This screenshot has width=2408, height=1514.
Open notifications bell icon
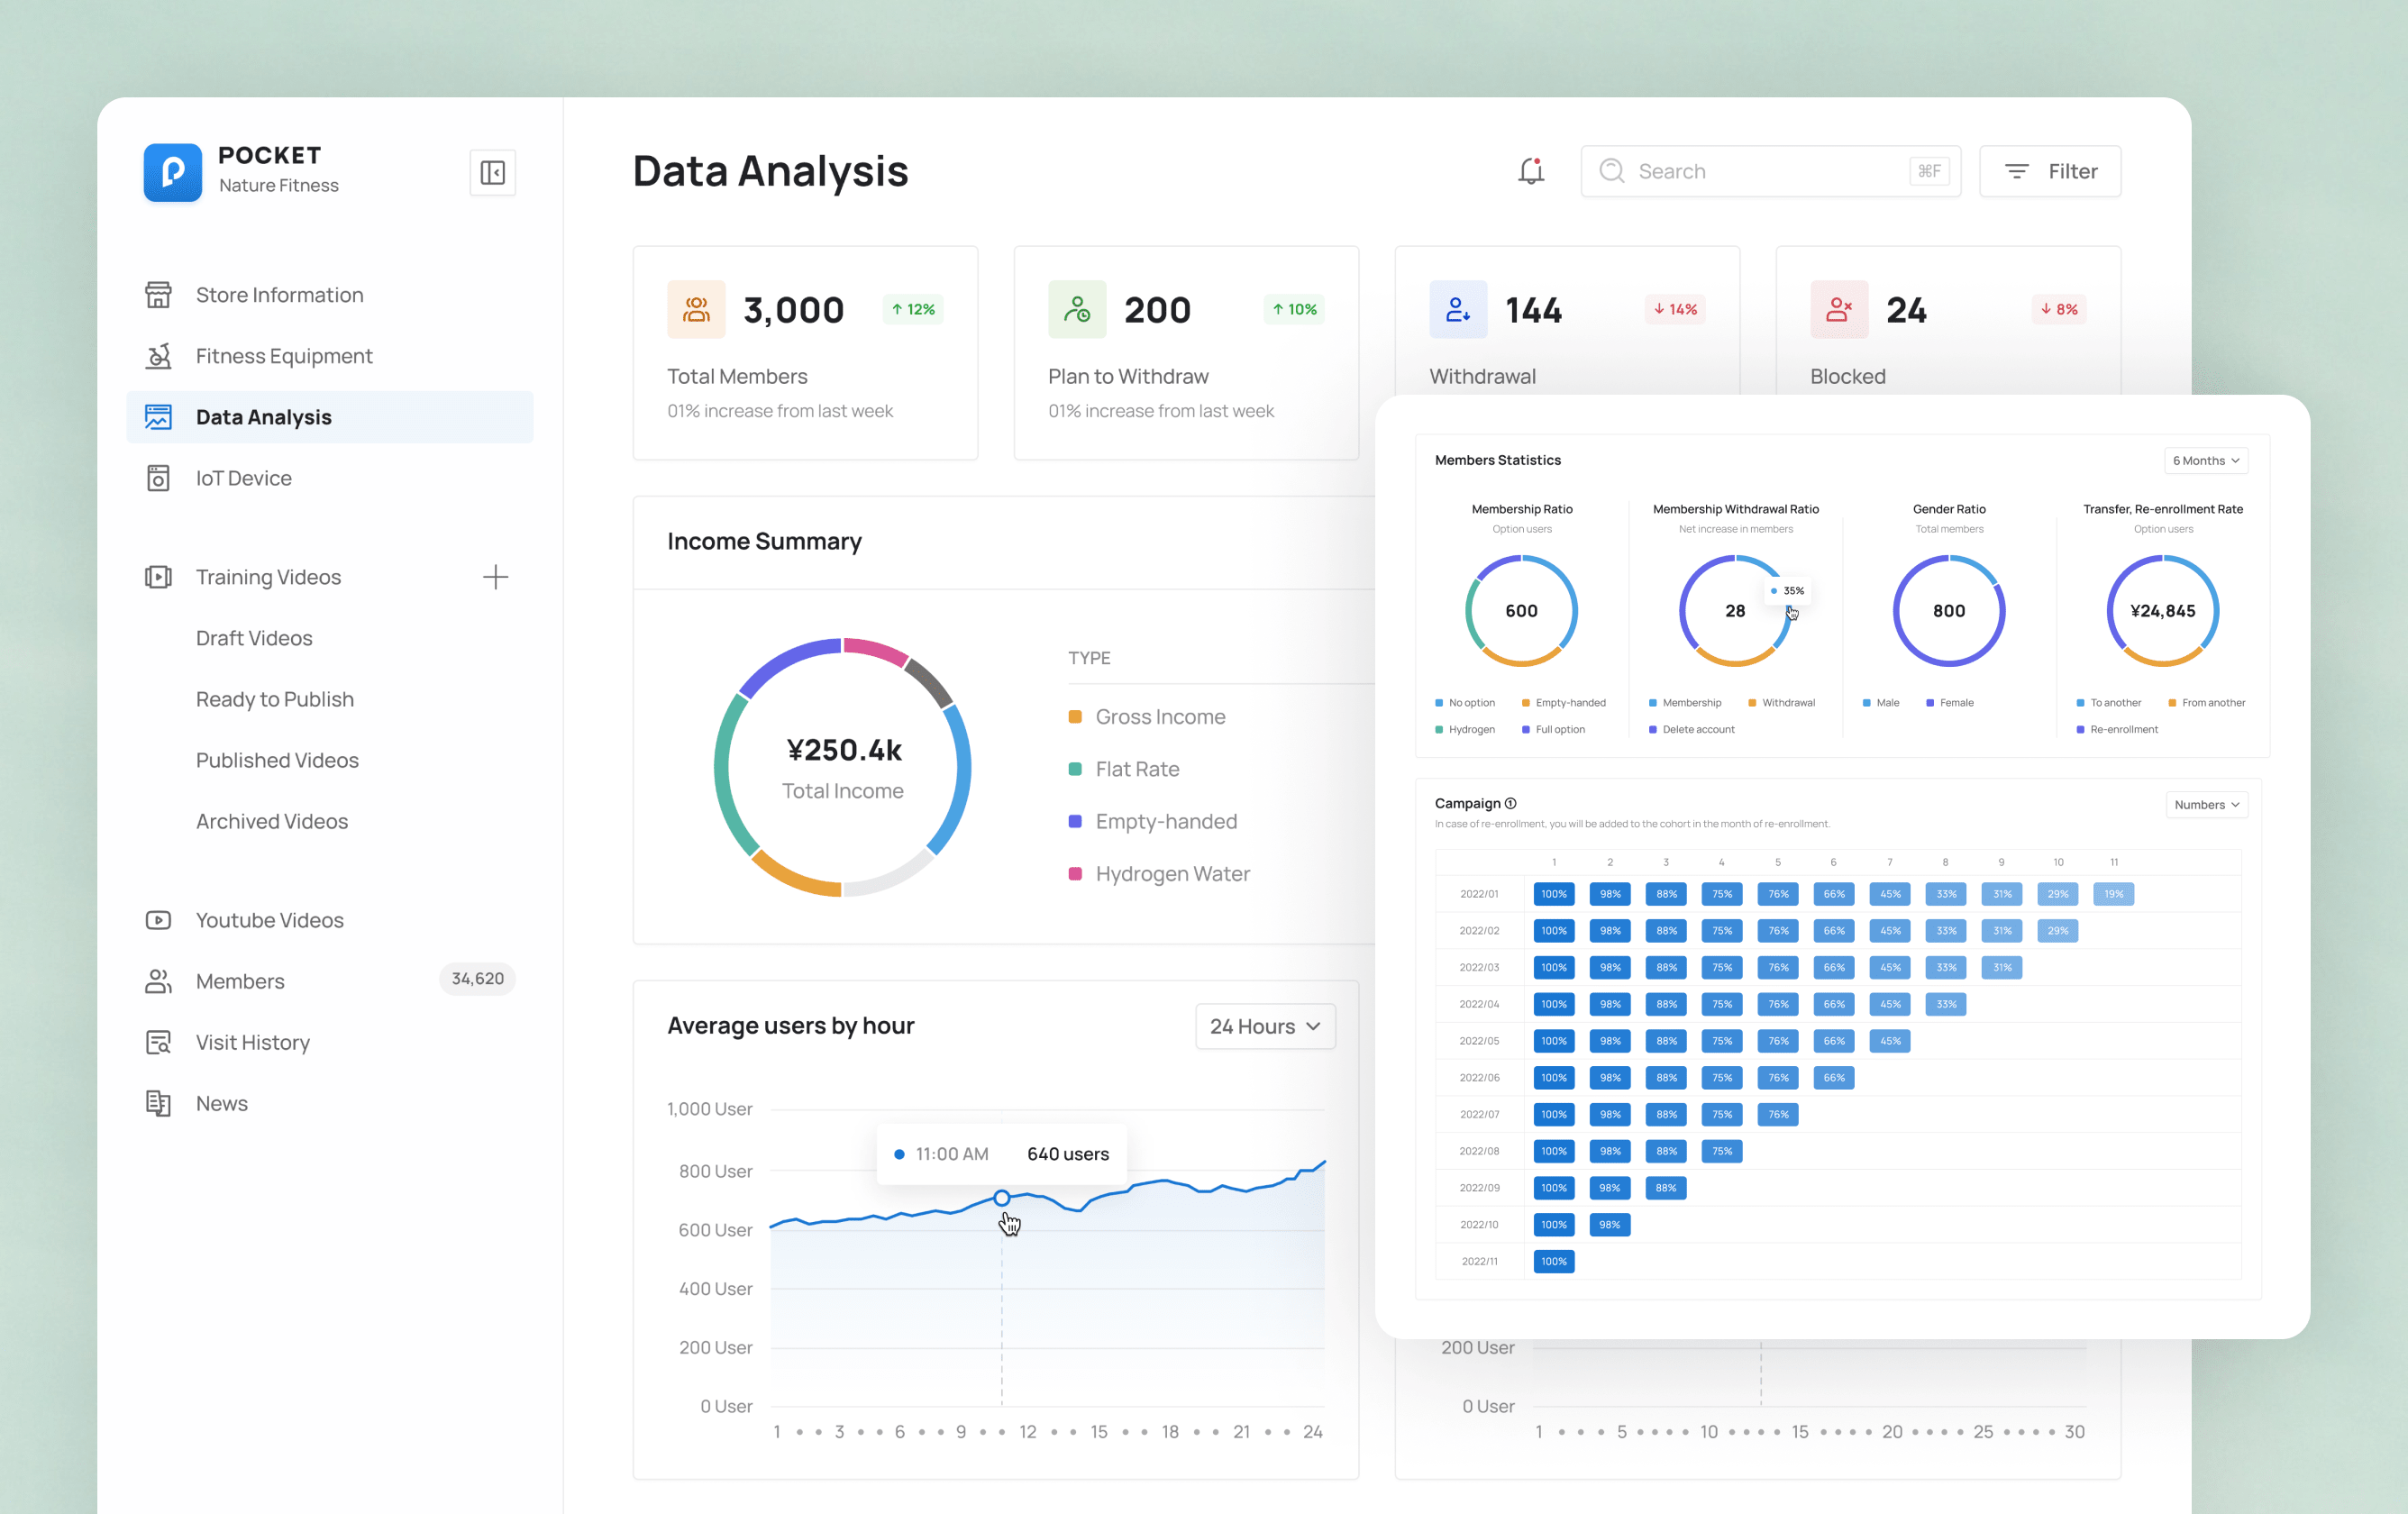pos(1531,171)
